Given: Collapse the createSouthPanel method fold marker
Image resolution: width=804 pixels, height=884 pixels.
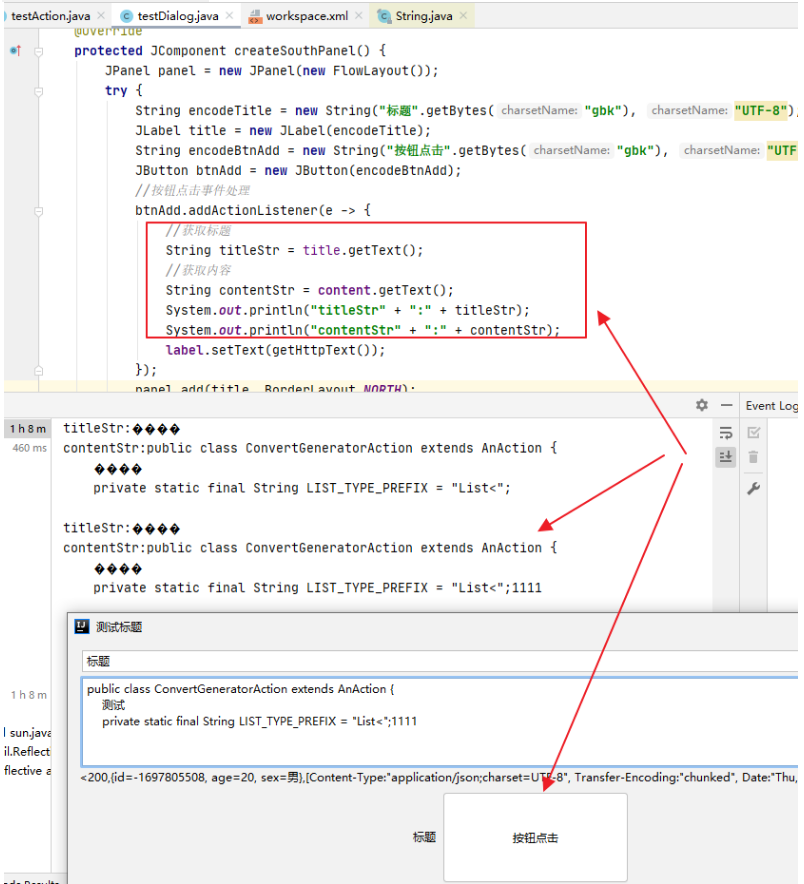Looking at the screenshot, I should tap(38, 52).
